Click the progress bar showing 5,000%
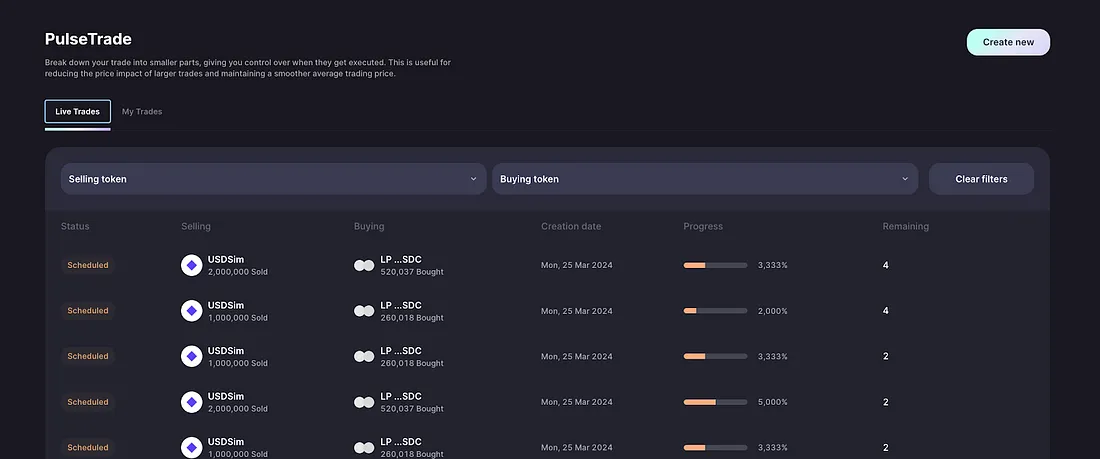The height and width of the screenshot is (459, 1100). tap(715, 402)
